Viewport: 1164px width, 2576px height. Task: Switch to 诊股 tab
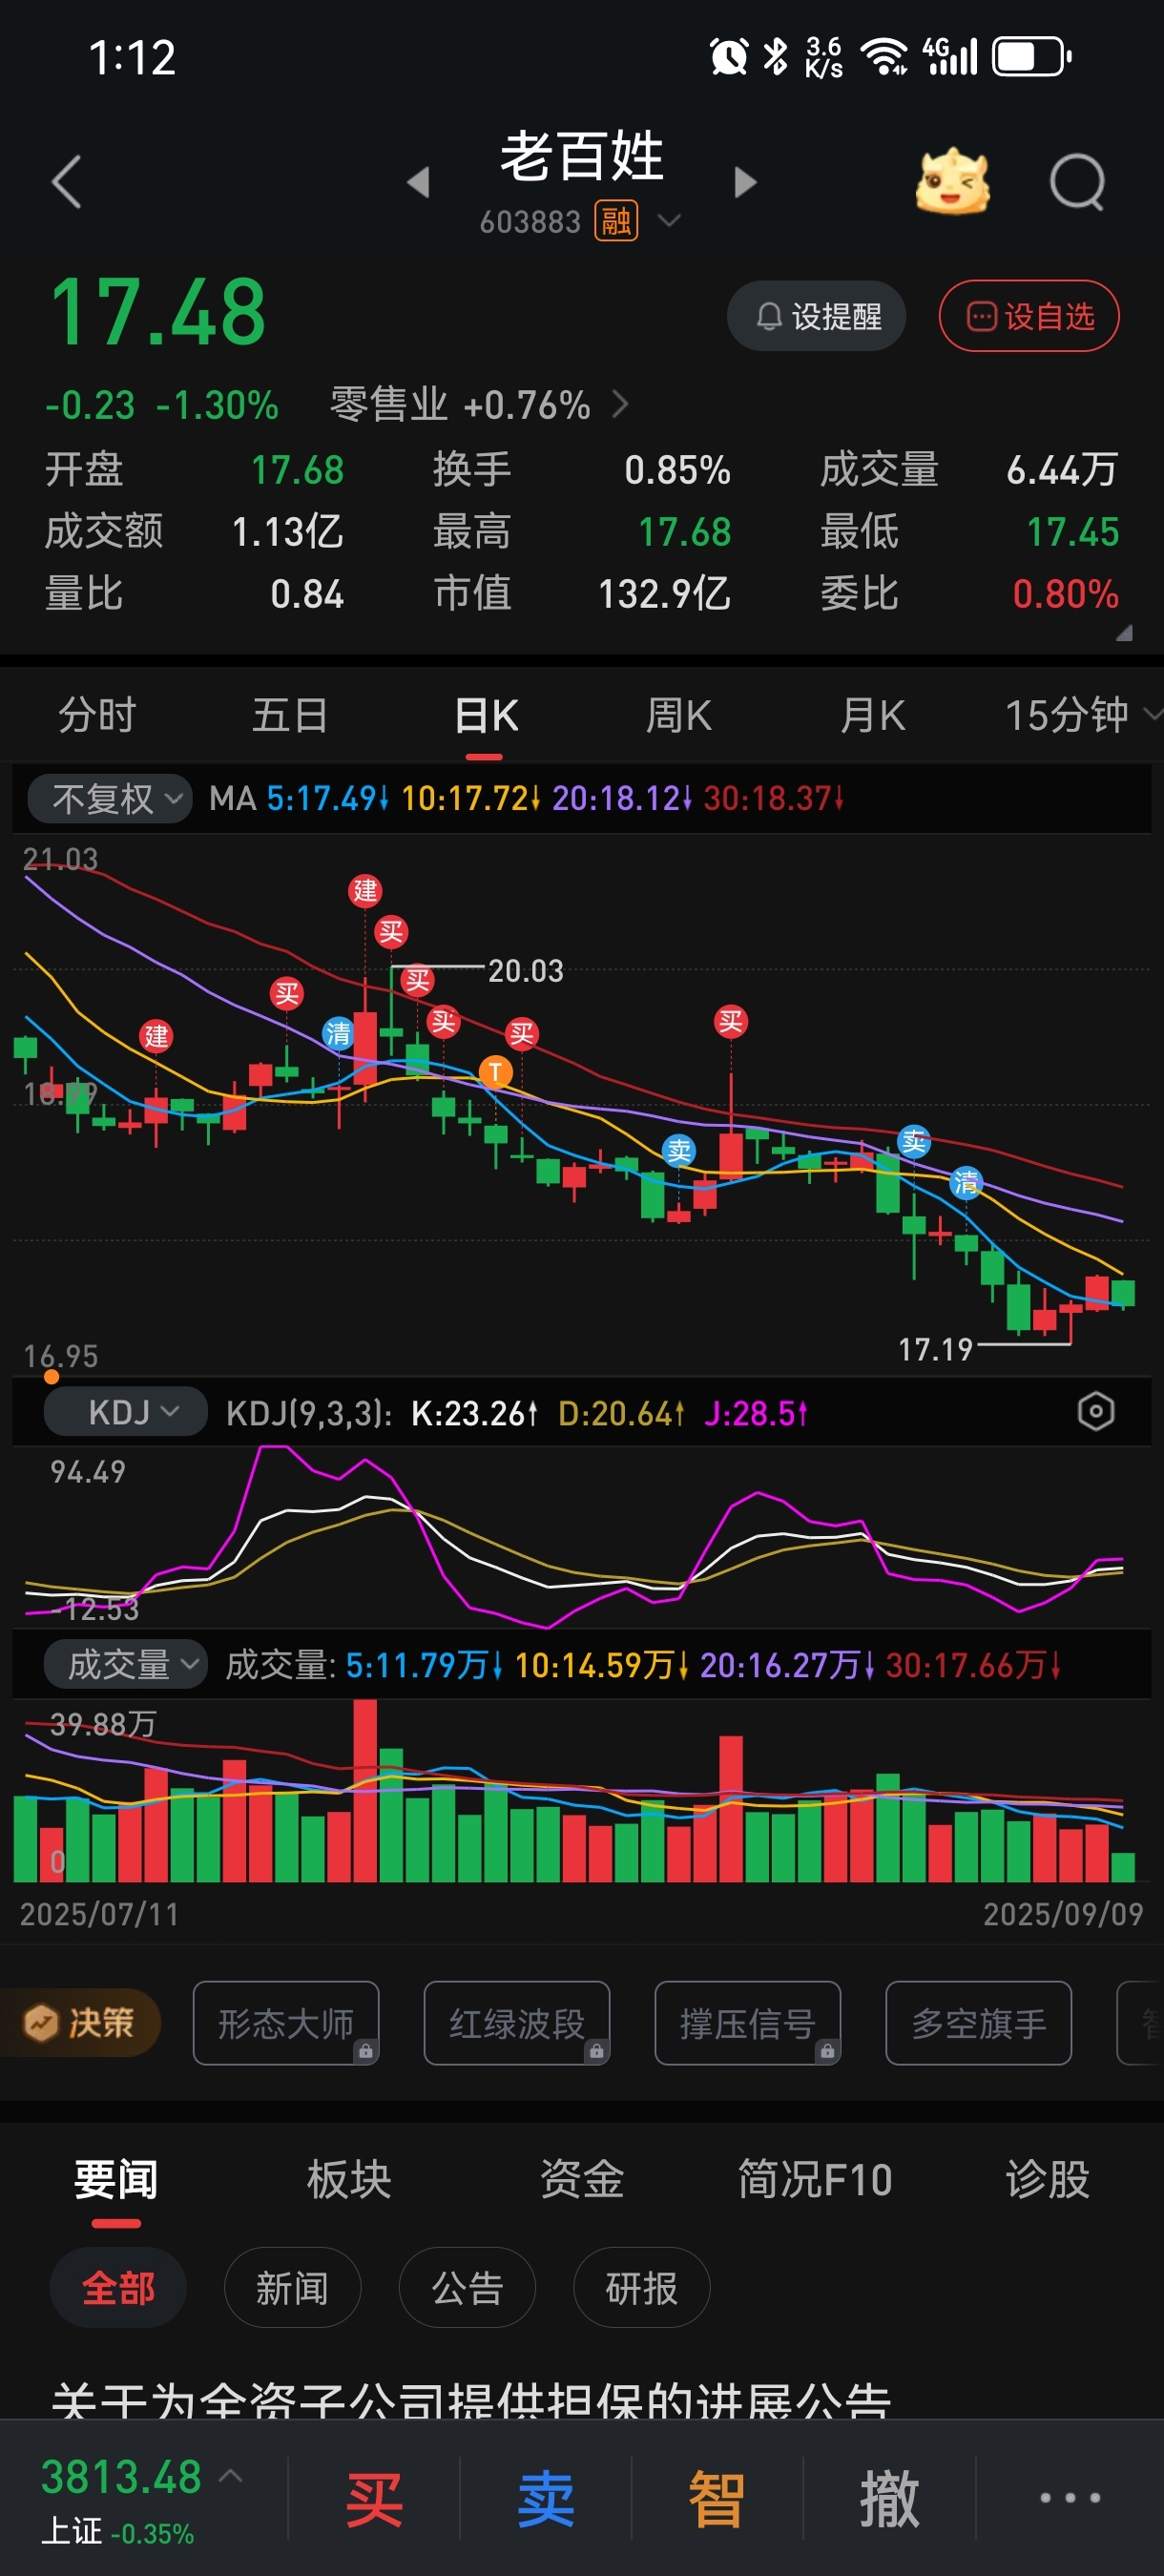(1048, 2179)
